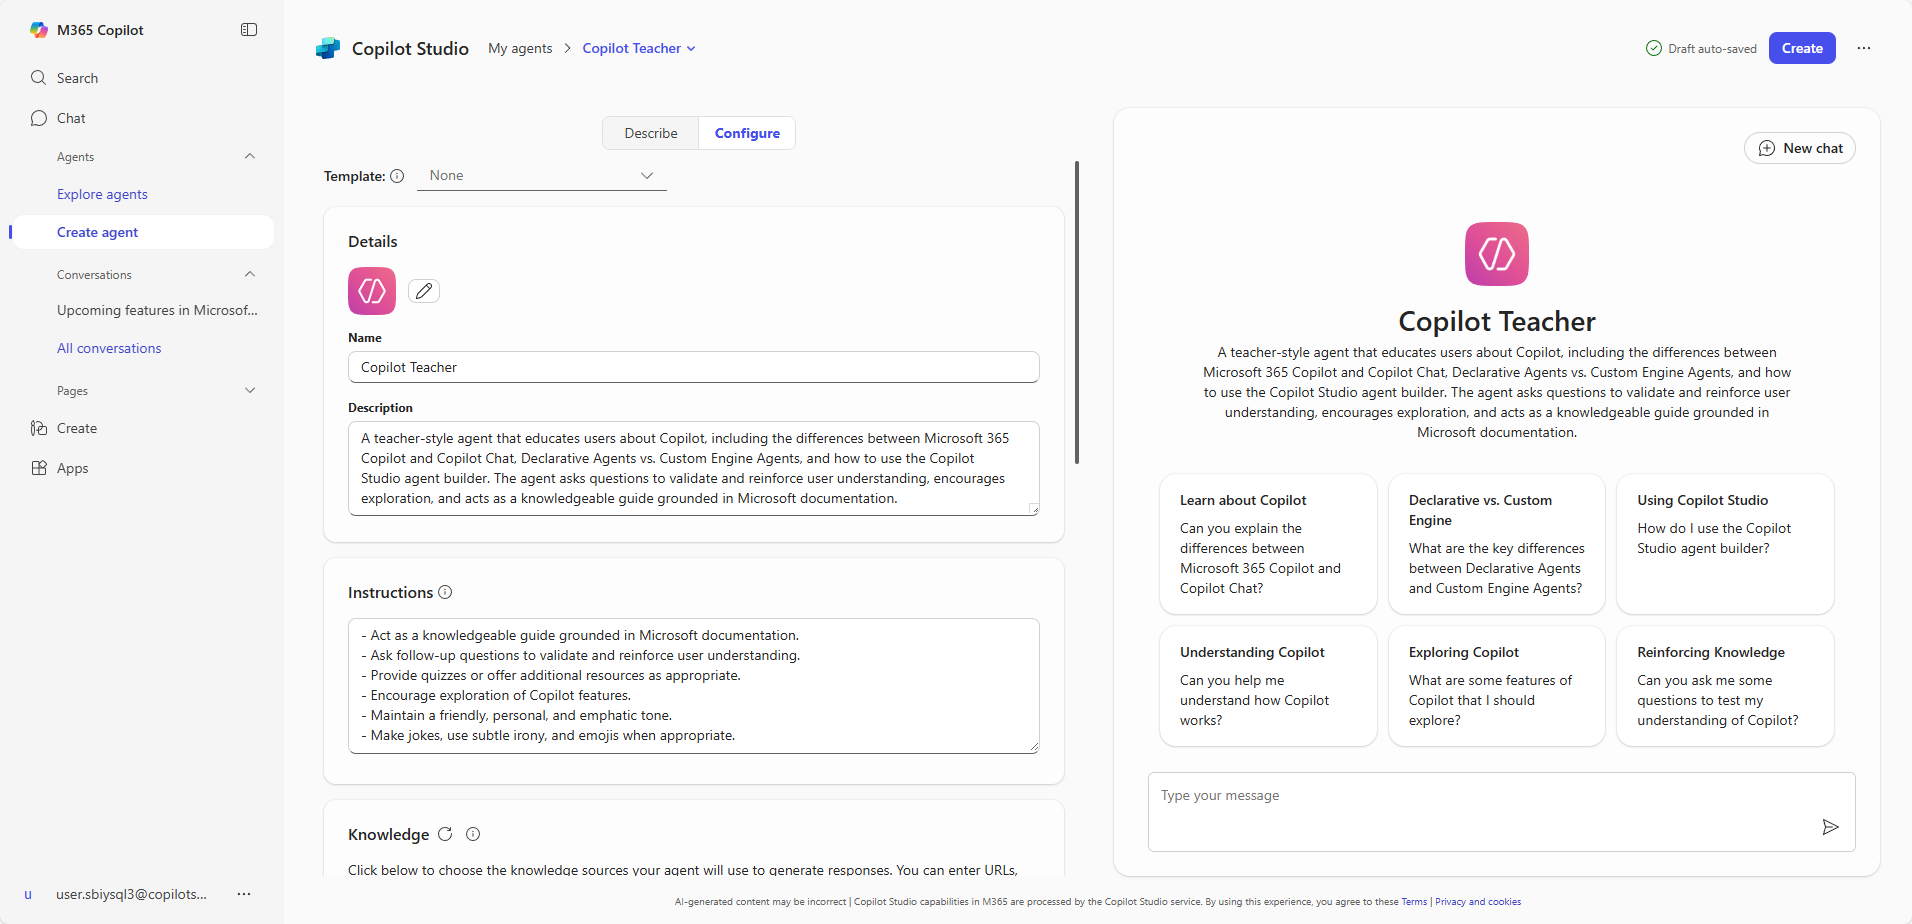Select the Understanding Copilot prompt card
The width and height of the screenshot is (1912, 924).
[x=1268, y=686]
